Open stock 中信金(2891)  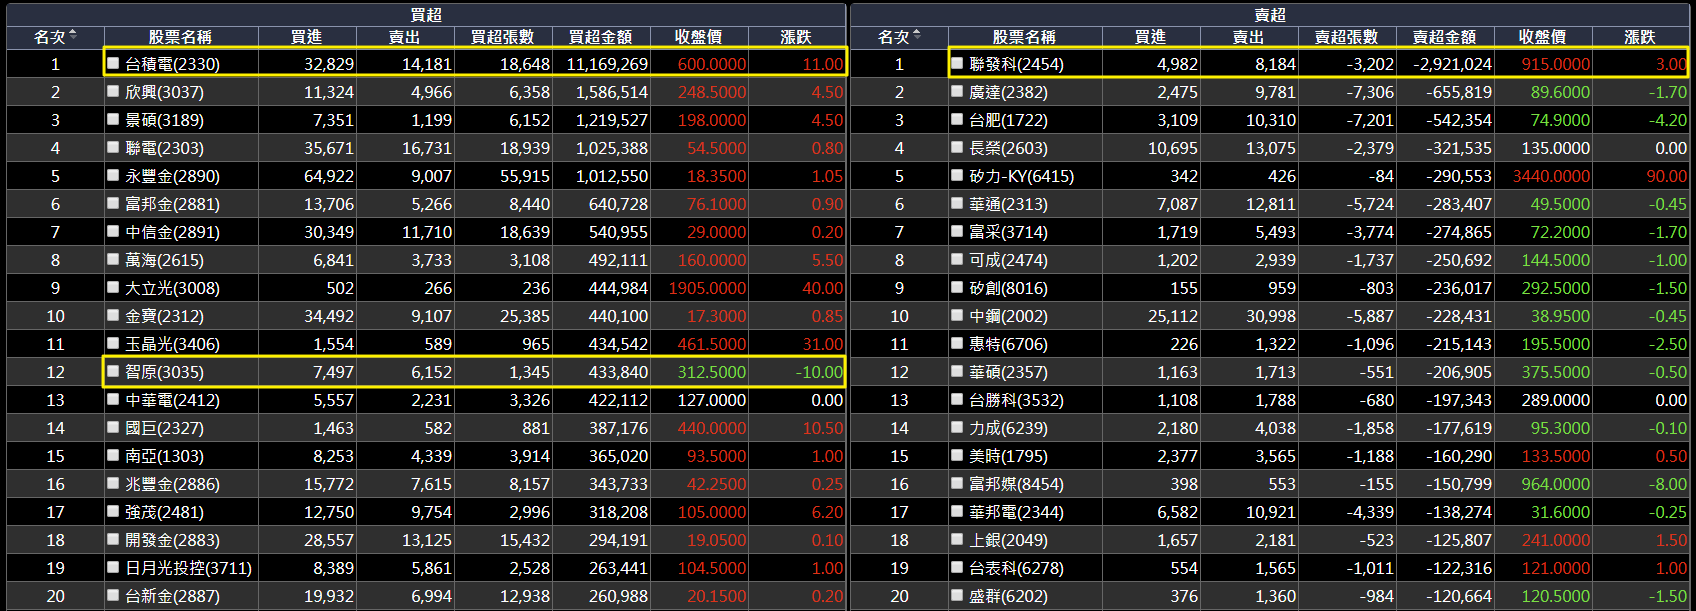[172, 232]
